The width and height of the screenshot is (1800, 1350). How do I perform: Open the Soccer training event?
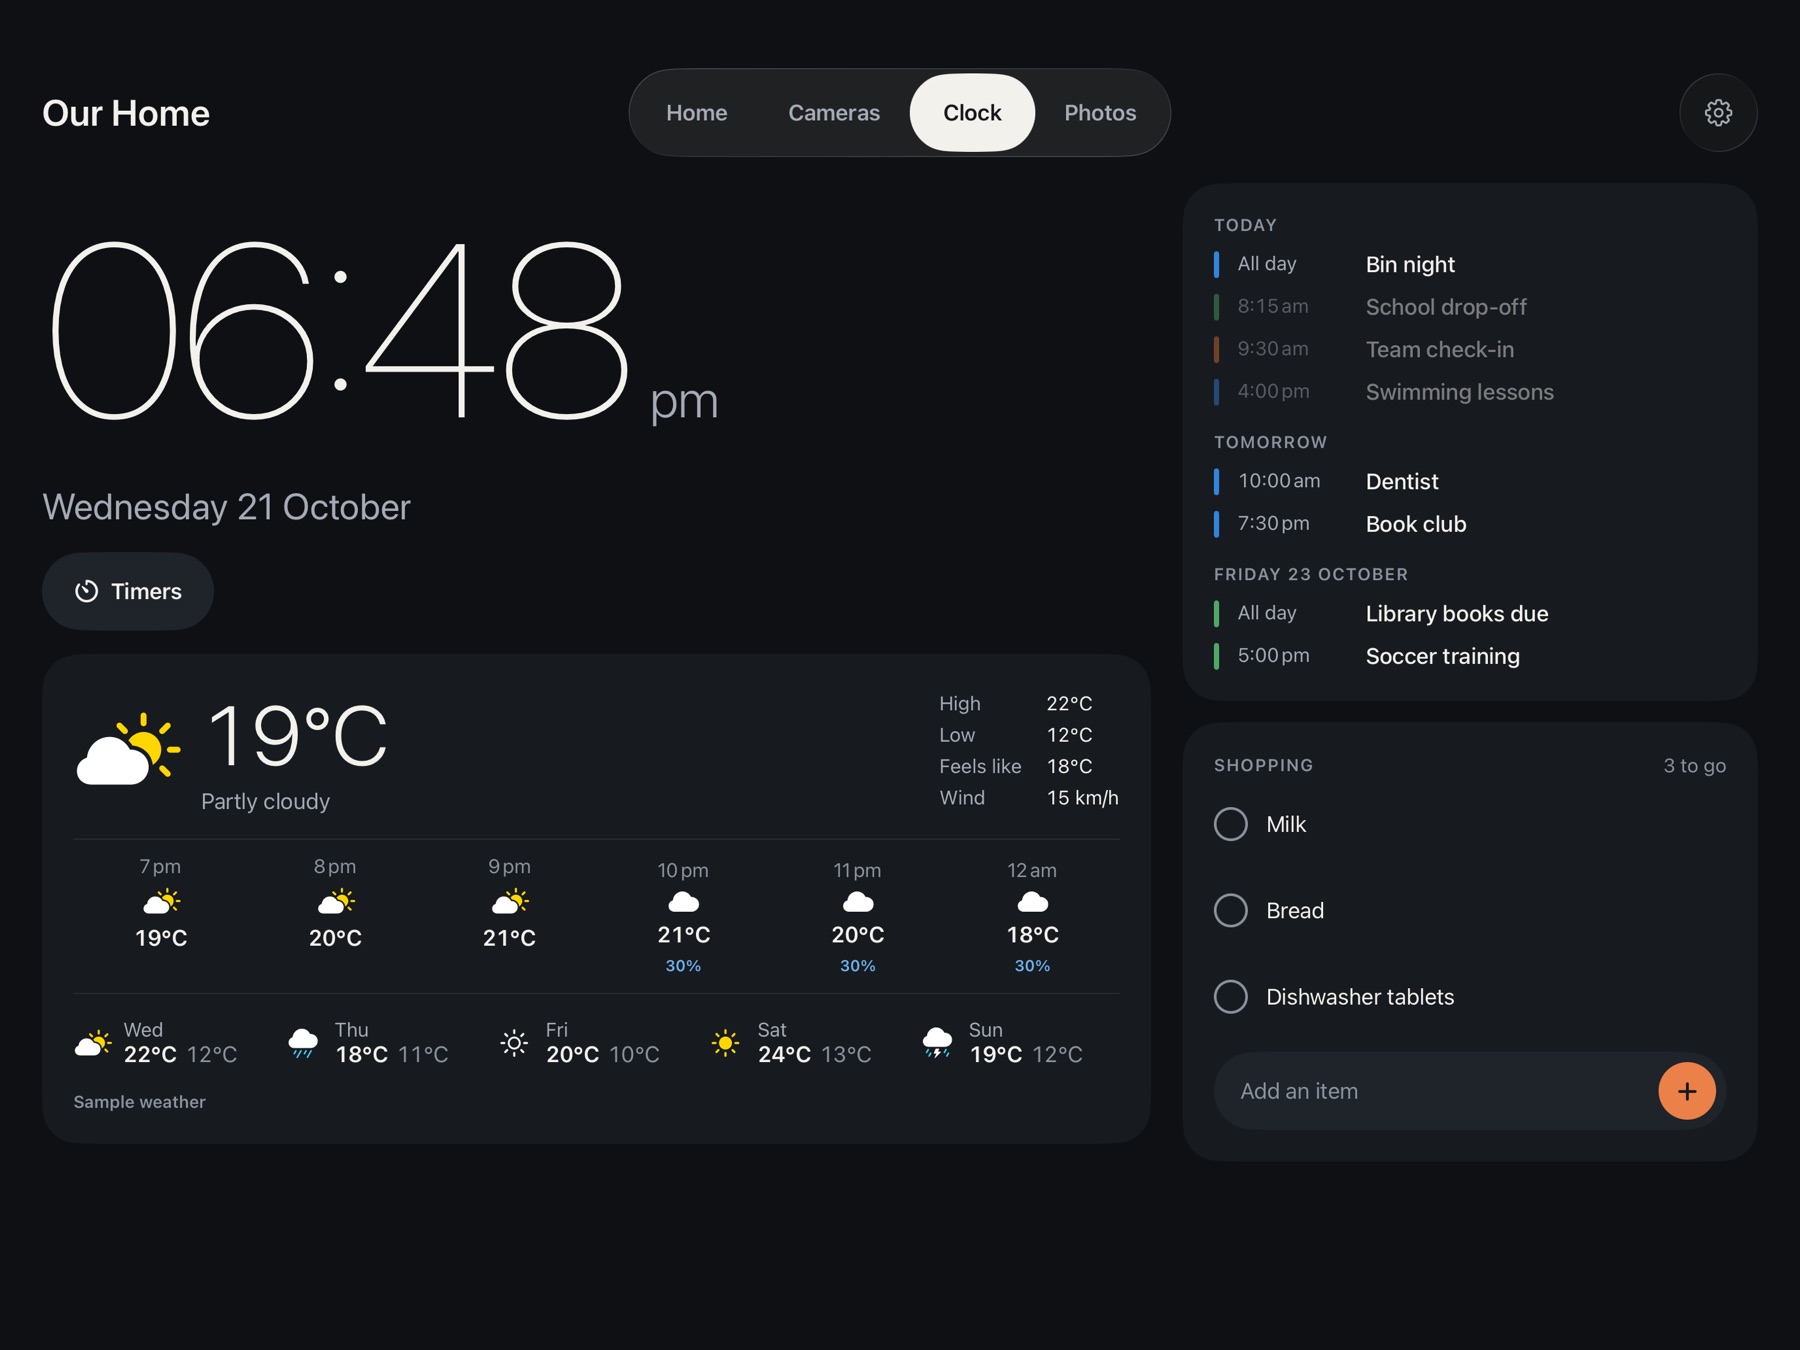1469,656
